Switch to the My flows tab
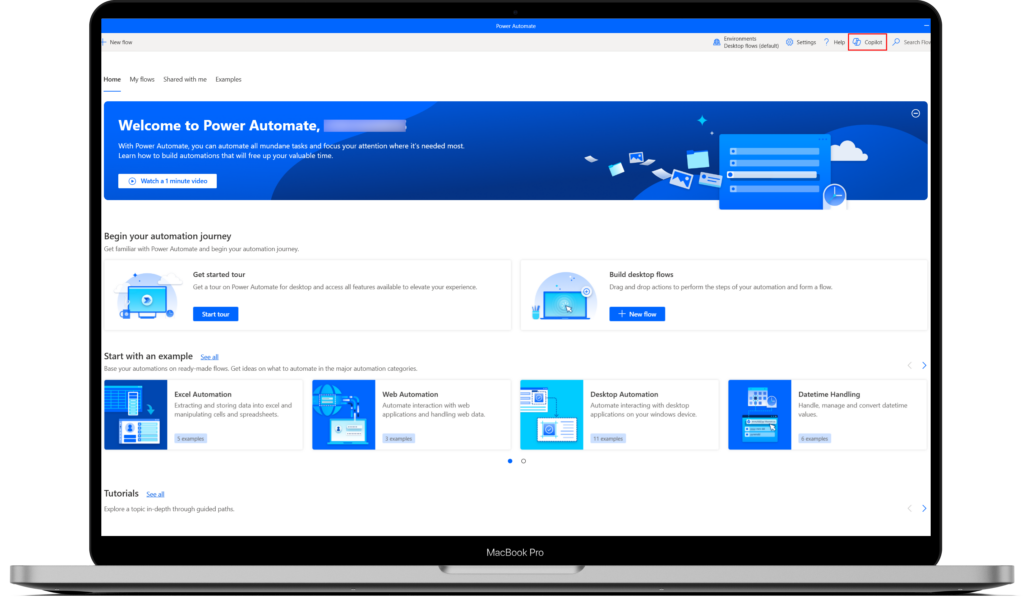Screen dimensions: 1024x598 142,79
